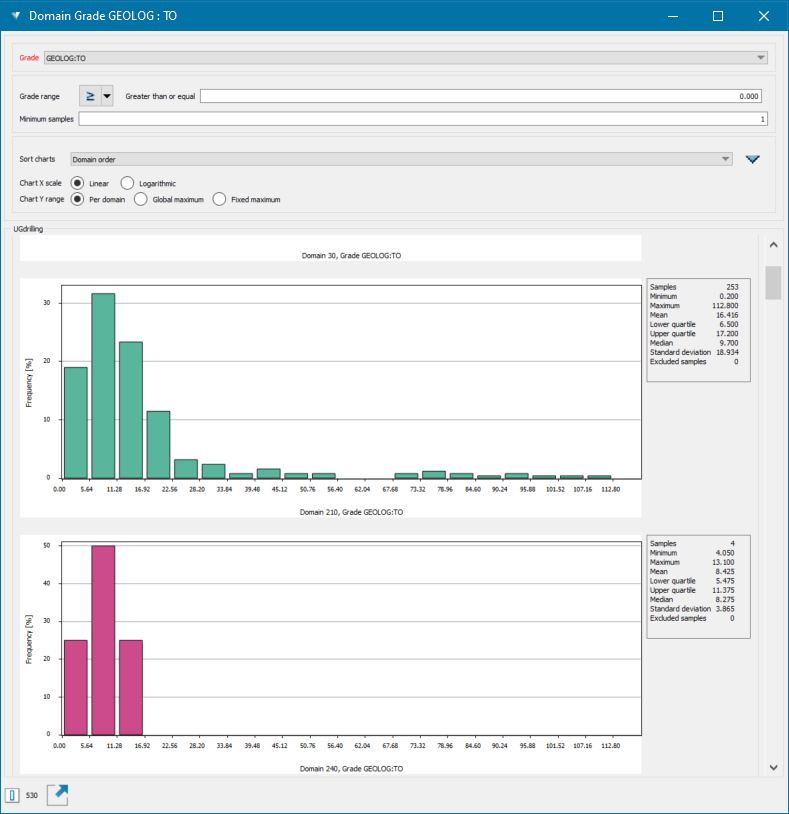Screen dimensions: 789x814
Task: Click the Greater than or equal value field
Action: (481, 96)
